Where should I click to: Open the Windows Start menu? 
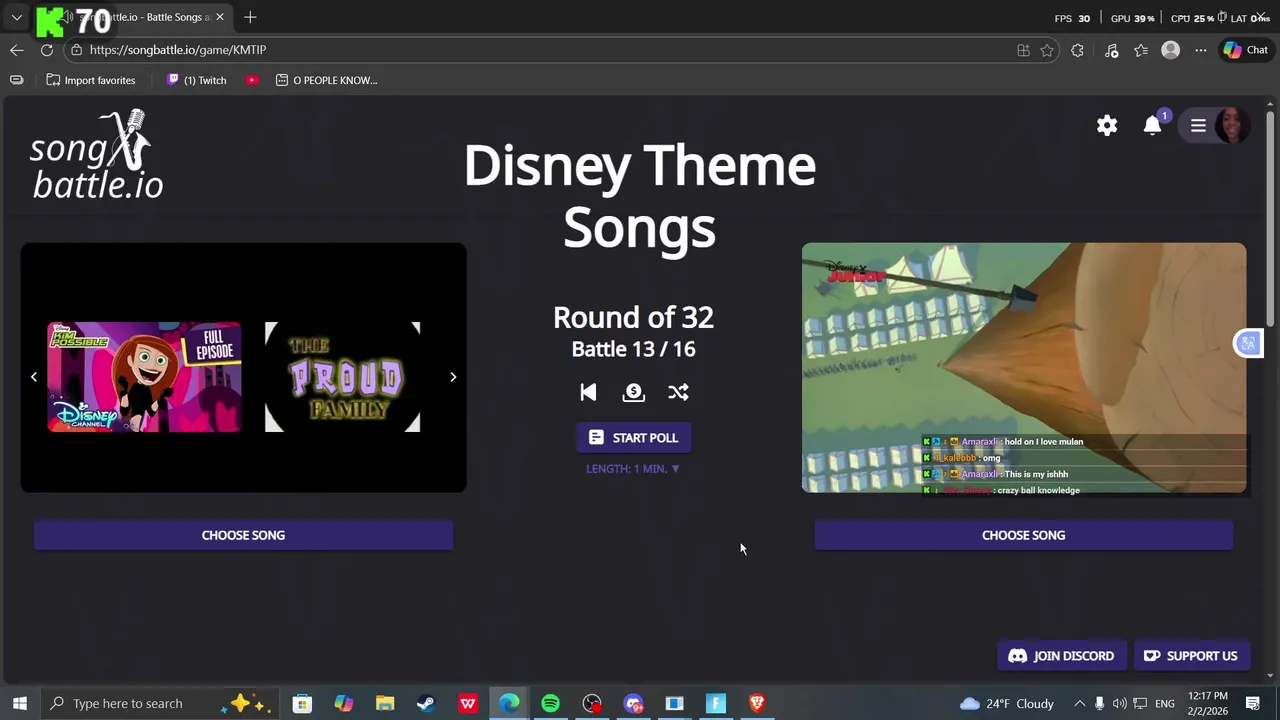pyautogui.click(x=19, y=703)
